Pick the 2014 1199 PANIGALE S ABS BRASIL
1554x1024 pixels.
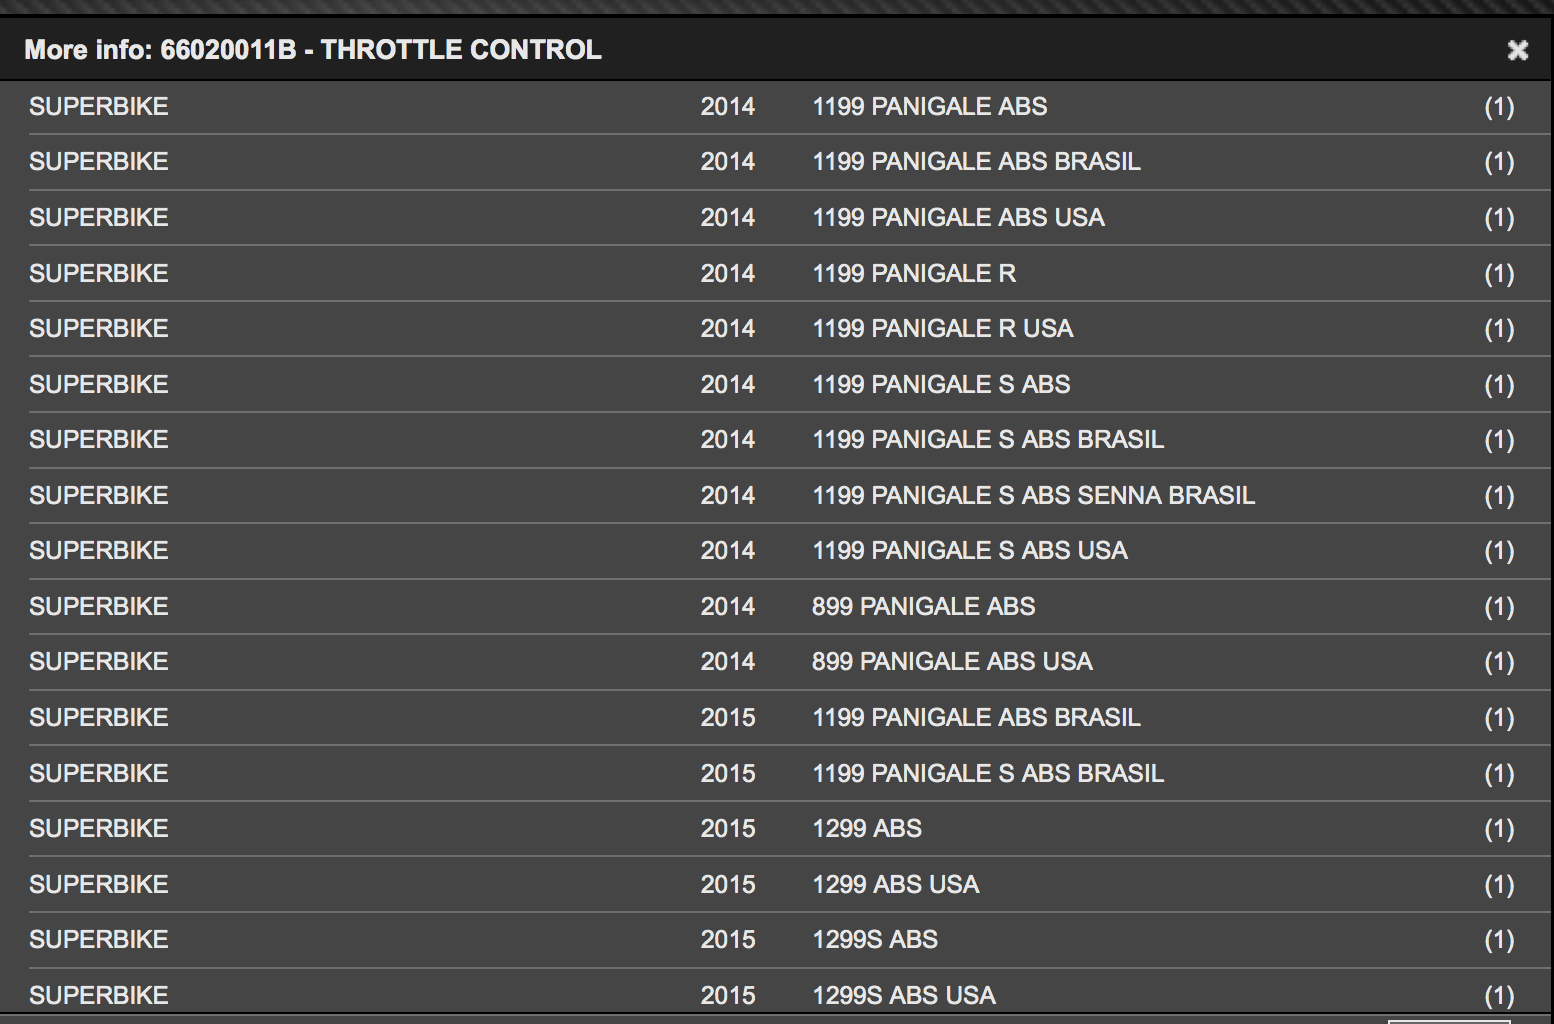click(x=987, y=440)
